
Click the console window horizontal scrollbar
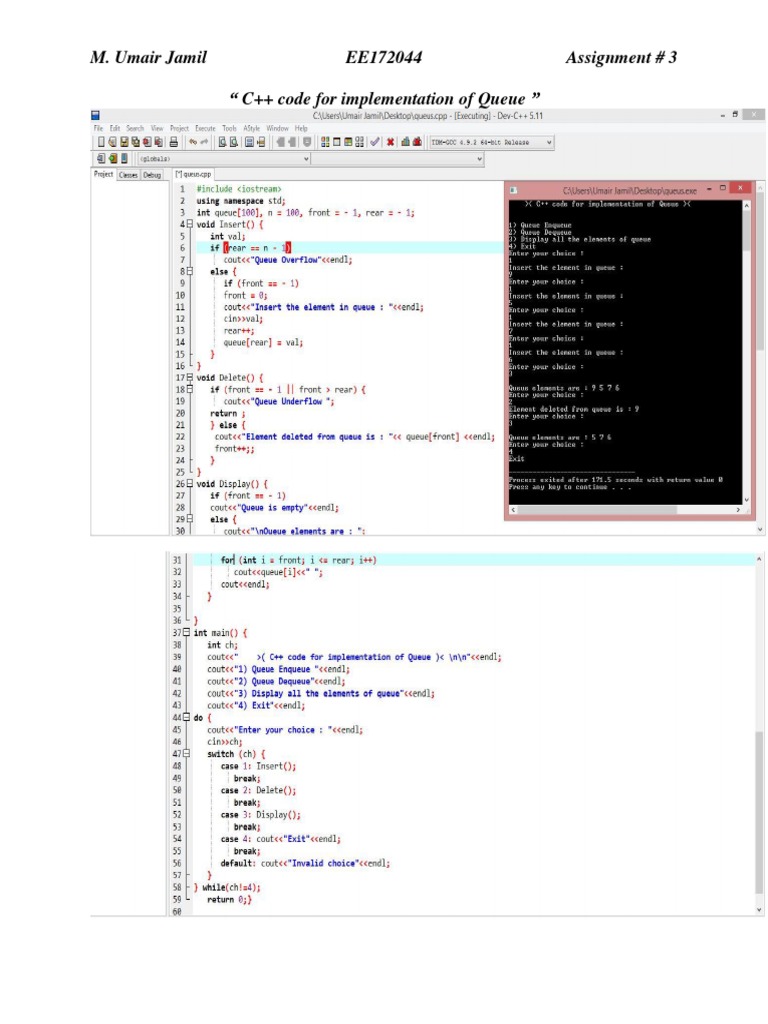click(626, 509)
